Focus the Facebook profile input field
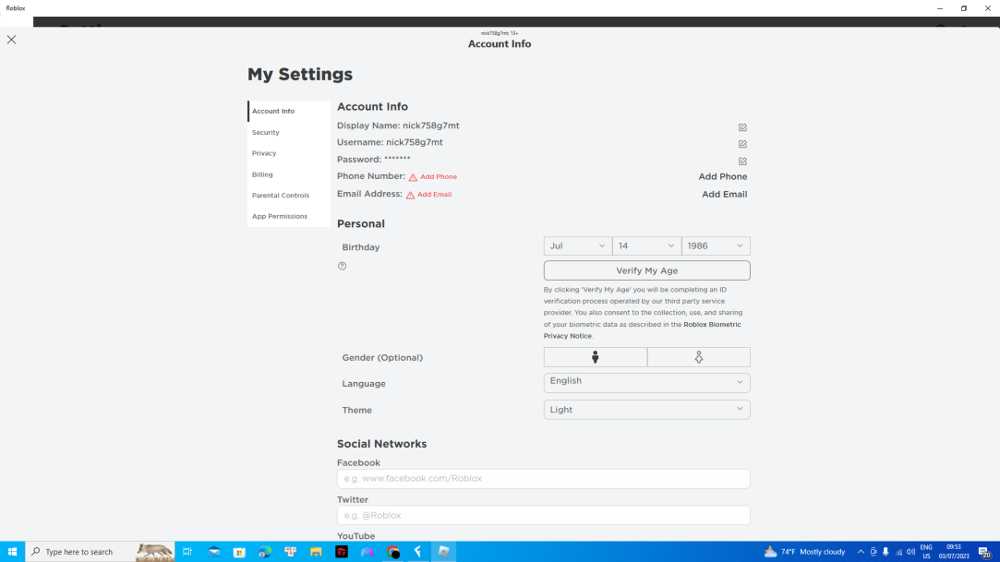 pos(543,478)
